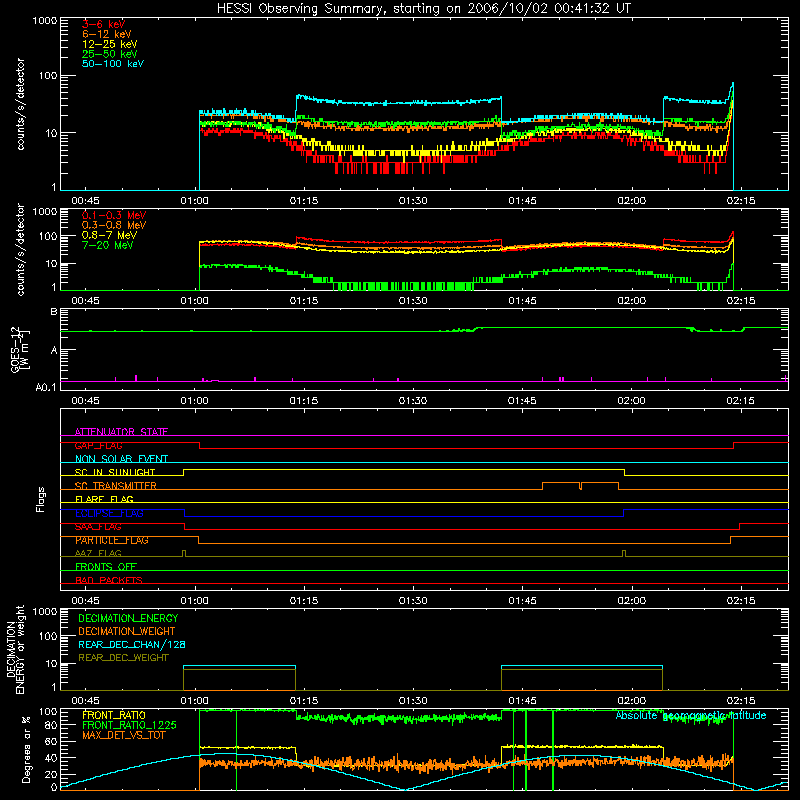Image resolution: width=800 pixels, height=800 pixels.
Task: Click the 01:30 tick label under top plot
Action: point(413,201)
